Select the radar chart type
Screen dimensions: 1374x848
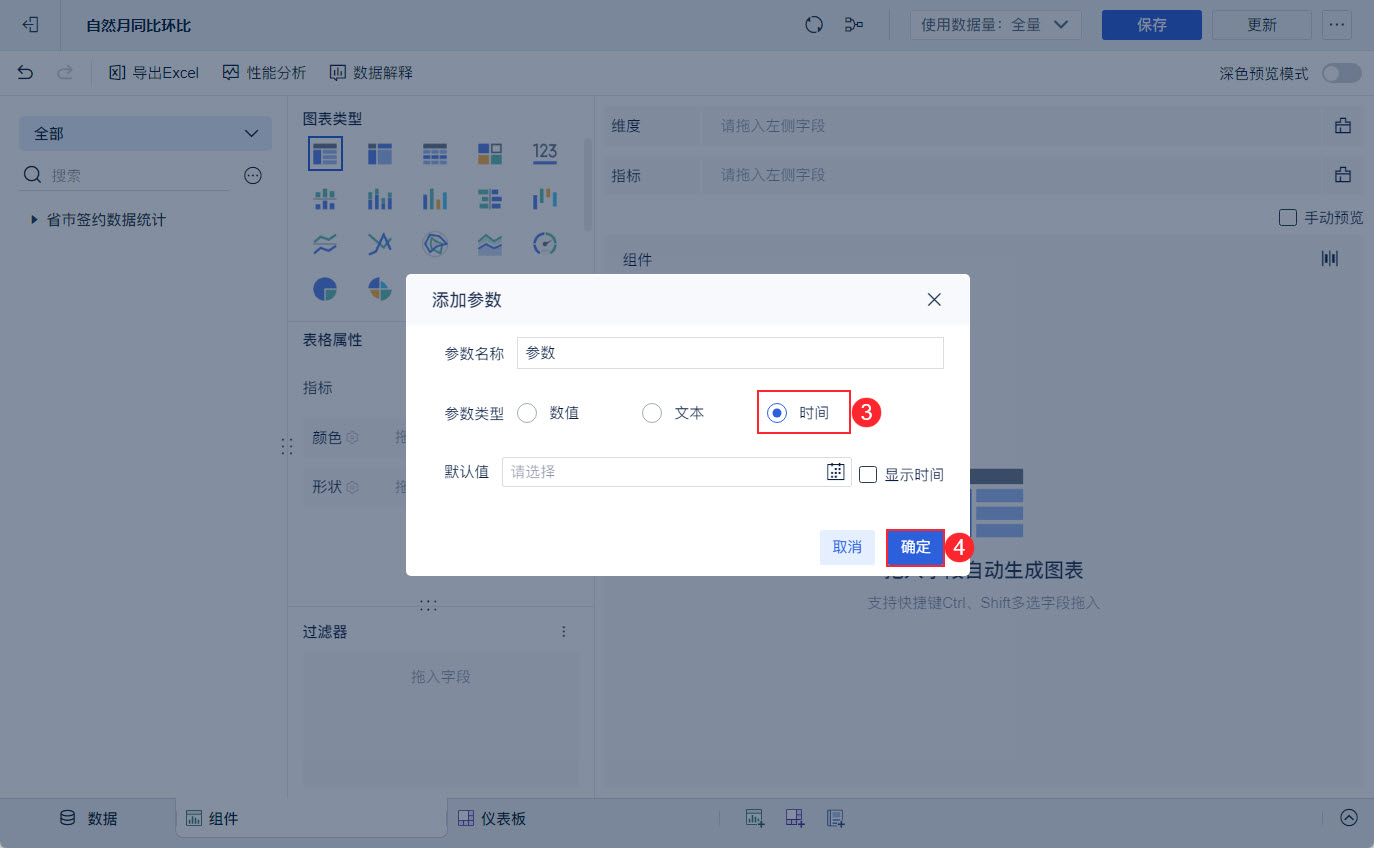point(435,243)
